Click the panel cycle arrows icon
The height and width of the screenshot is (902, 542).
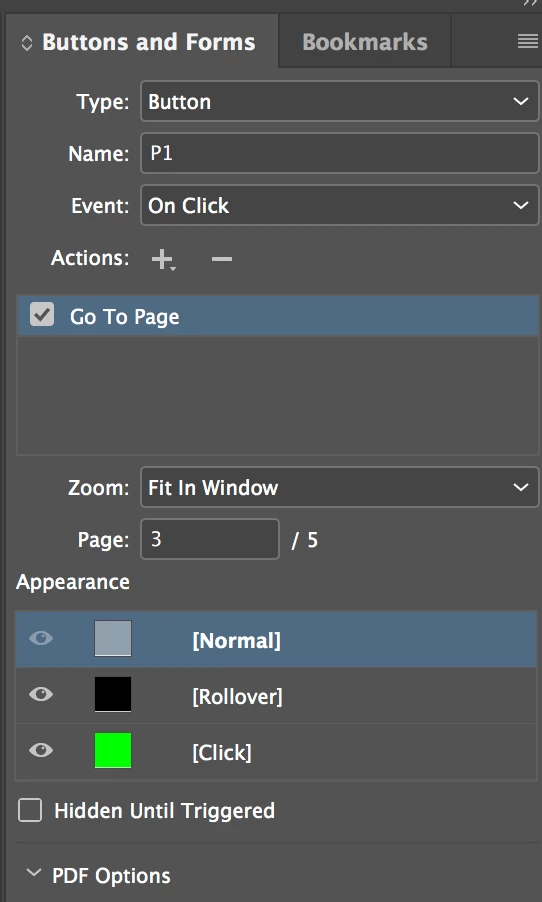coord(26,43)
